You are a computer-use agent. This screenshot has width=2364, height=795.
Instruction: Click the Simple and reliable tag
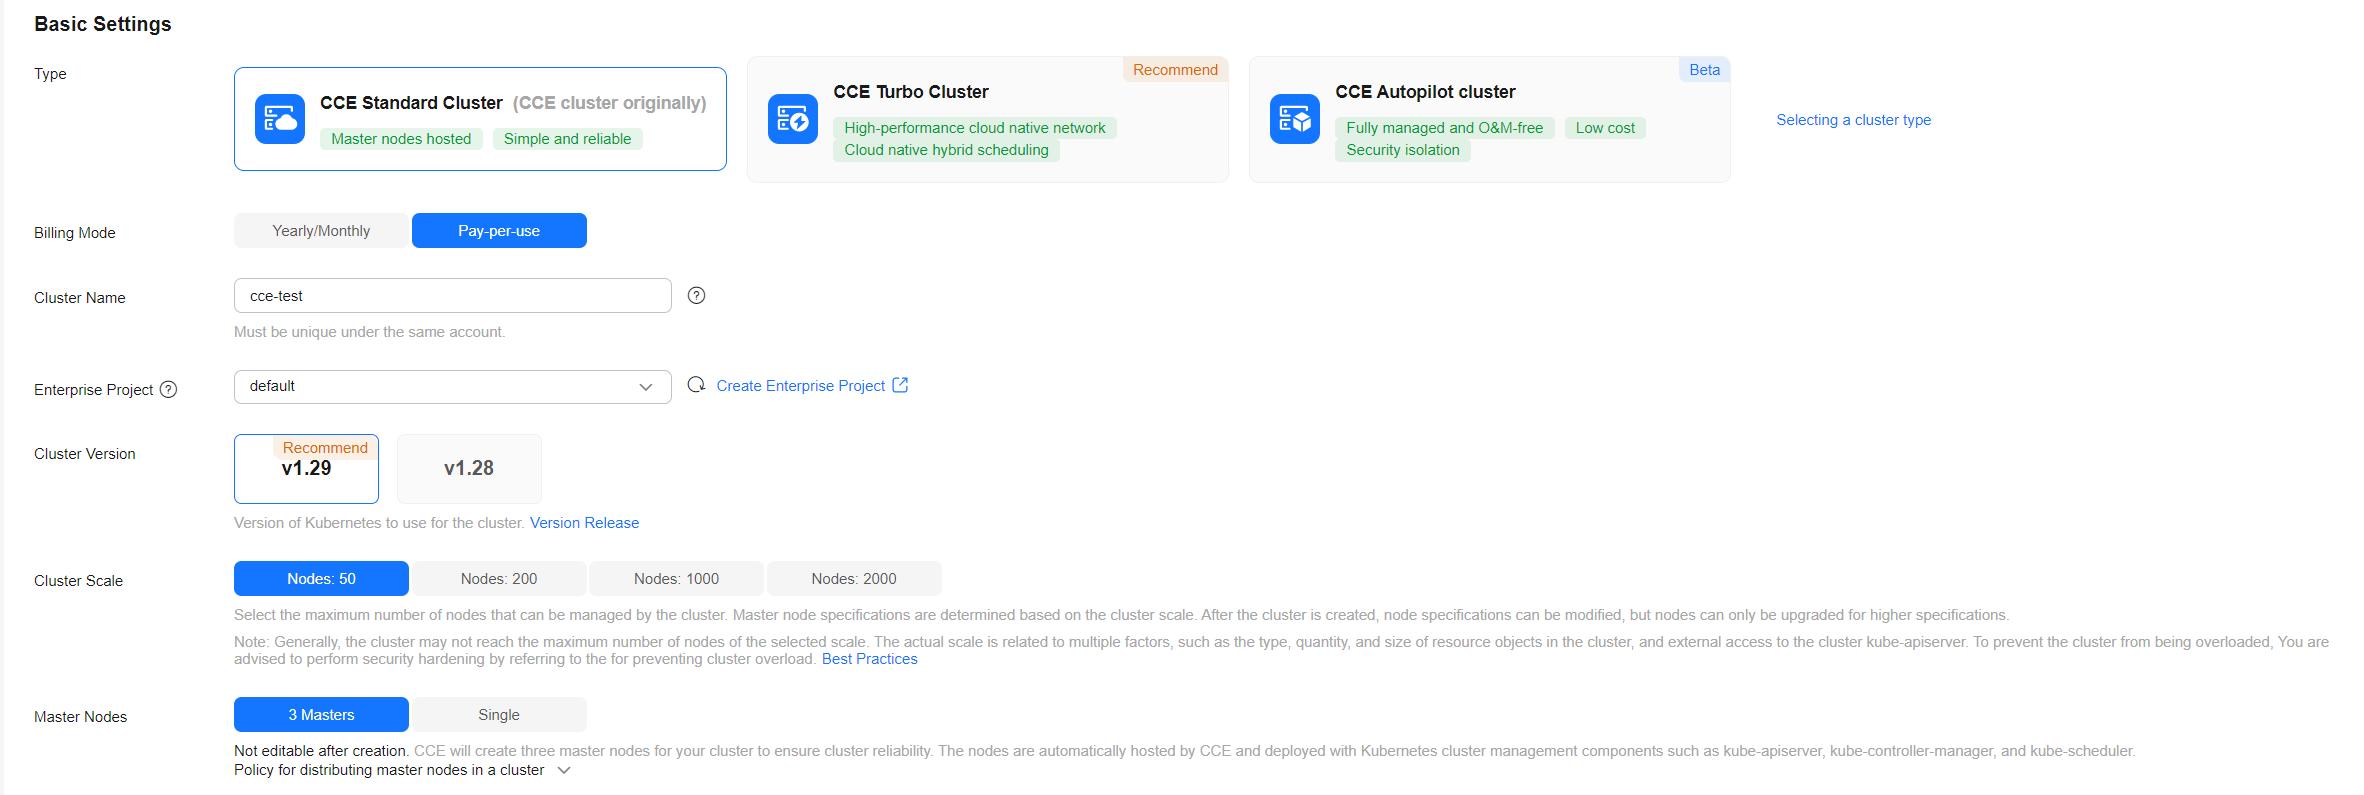click(567, 139)
